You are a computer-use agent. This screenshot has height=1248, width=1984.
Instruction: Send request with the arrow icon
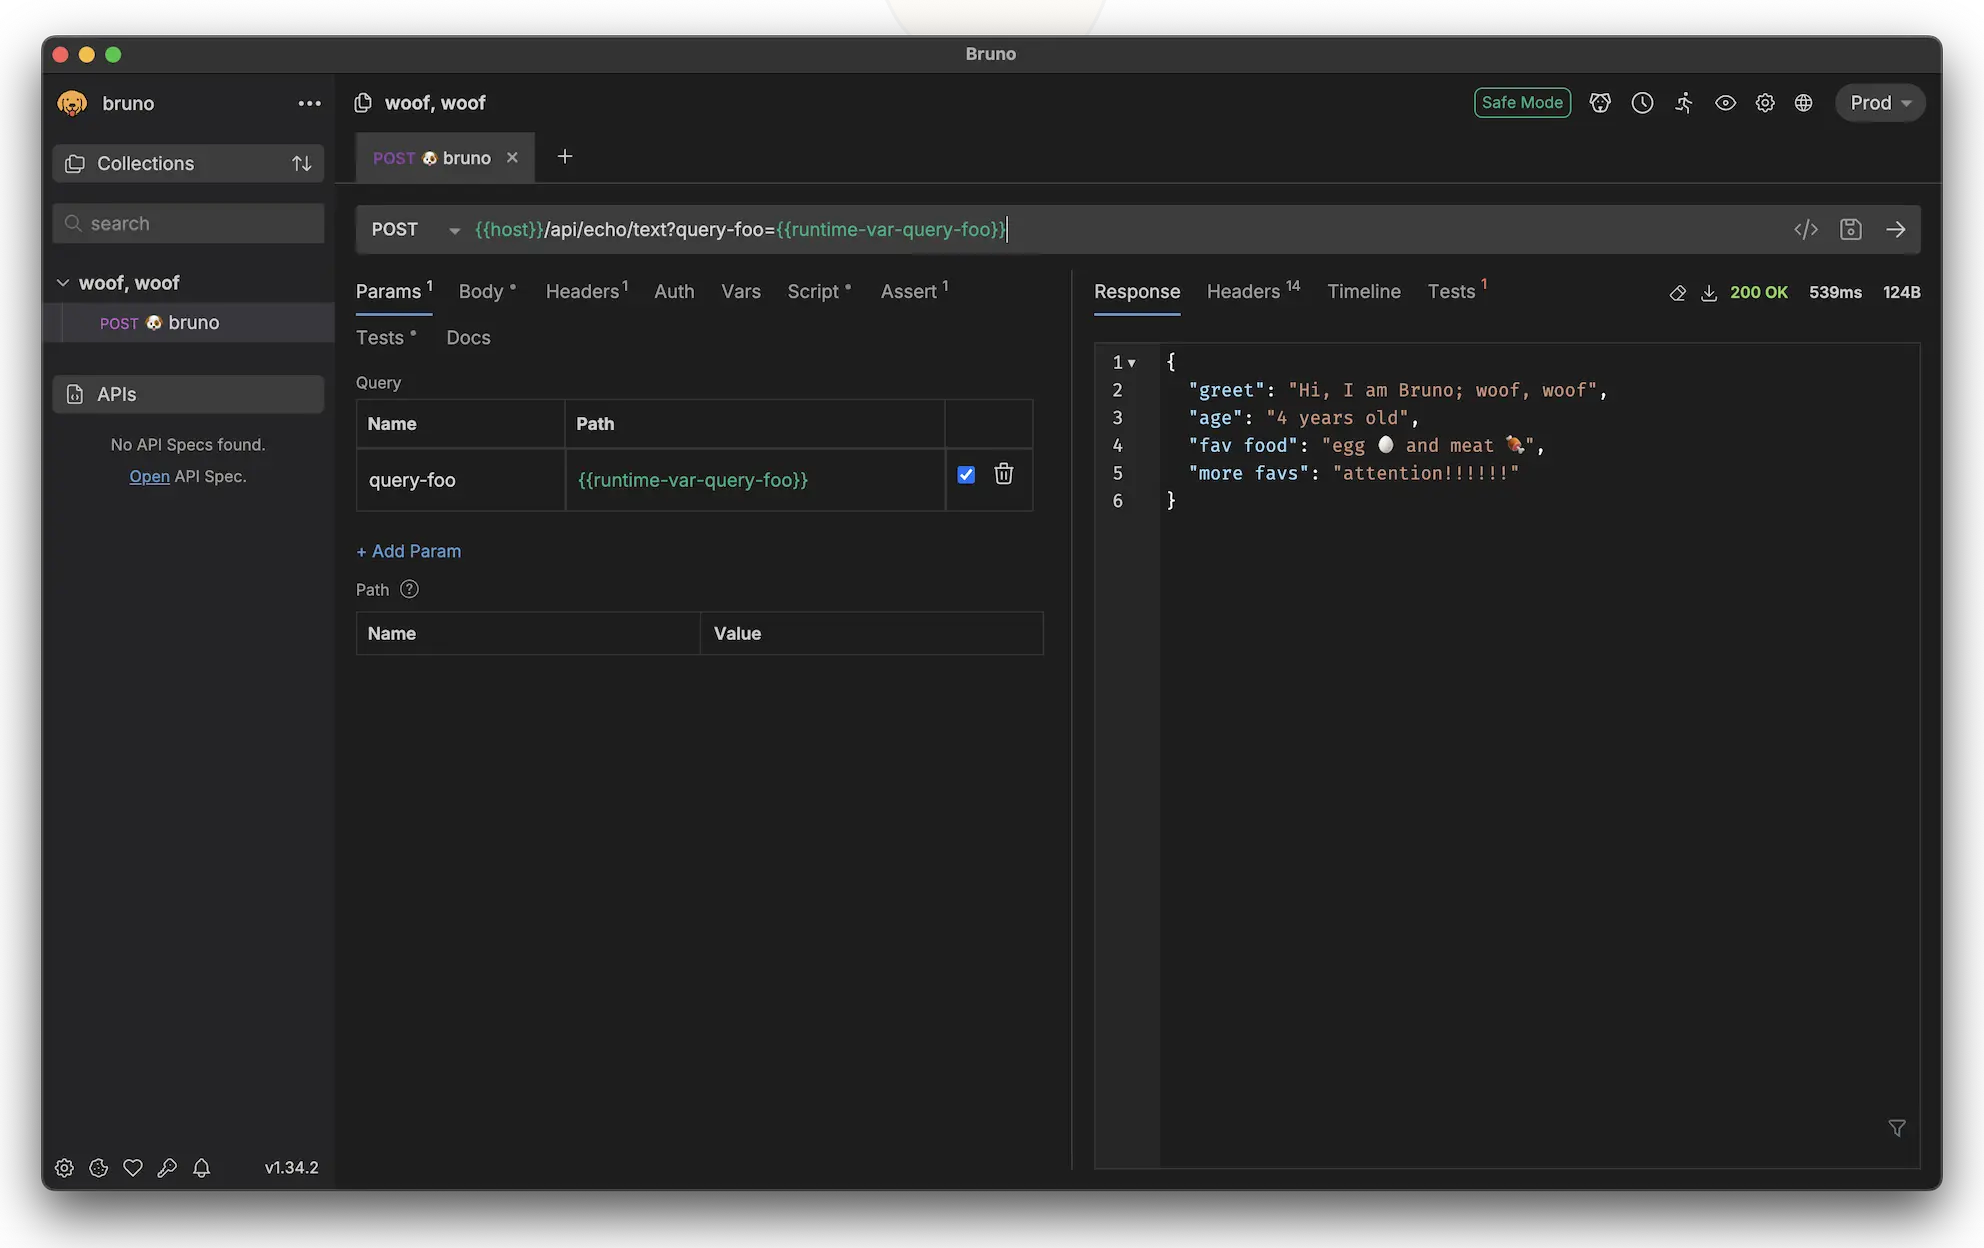point(1895,230)
